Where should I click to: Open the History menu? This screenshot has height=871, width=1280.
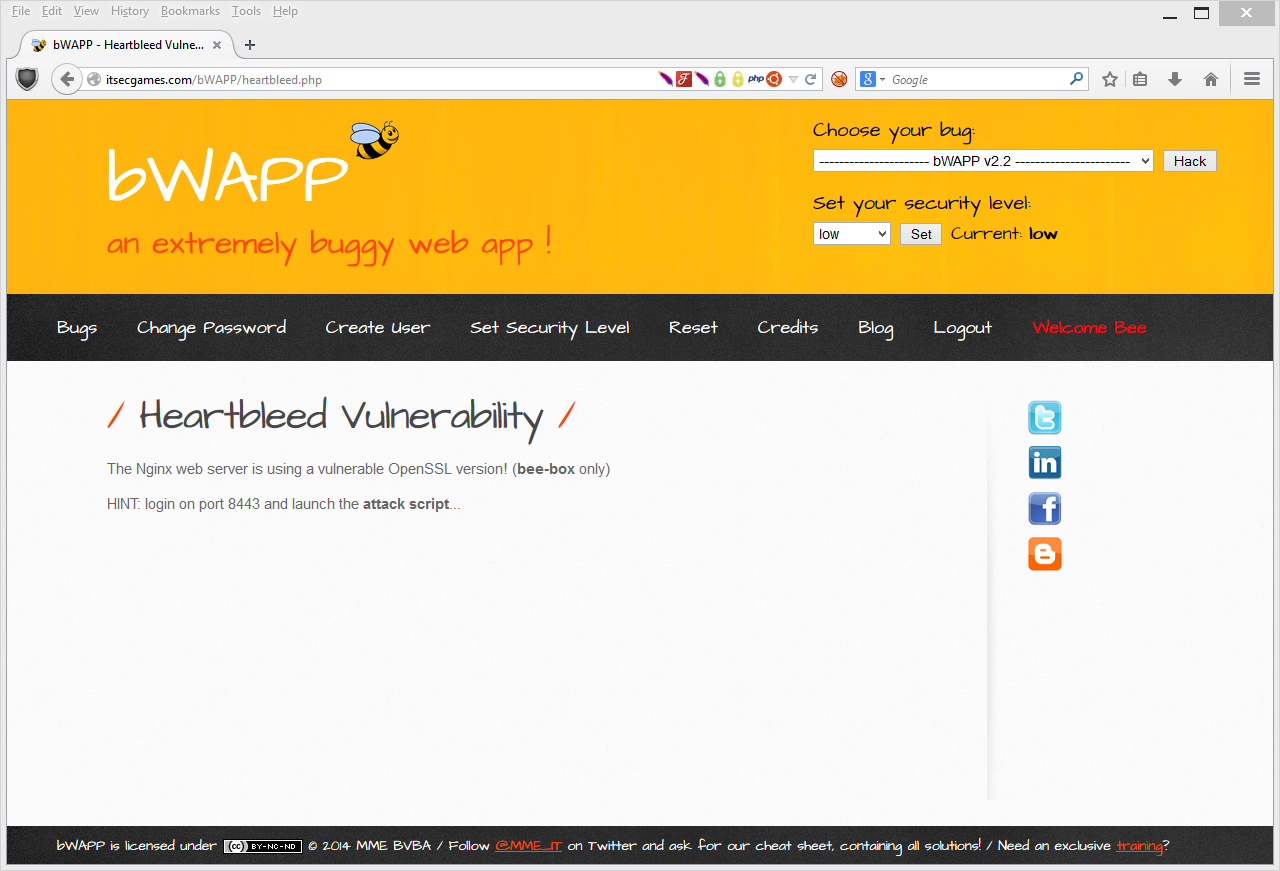click(130, 11)
